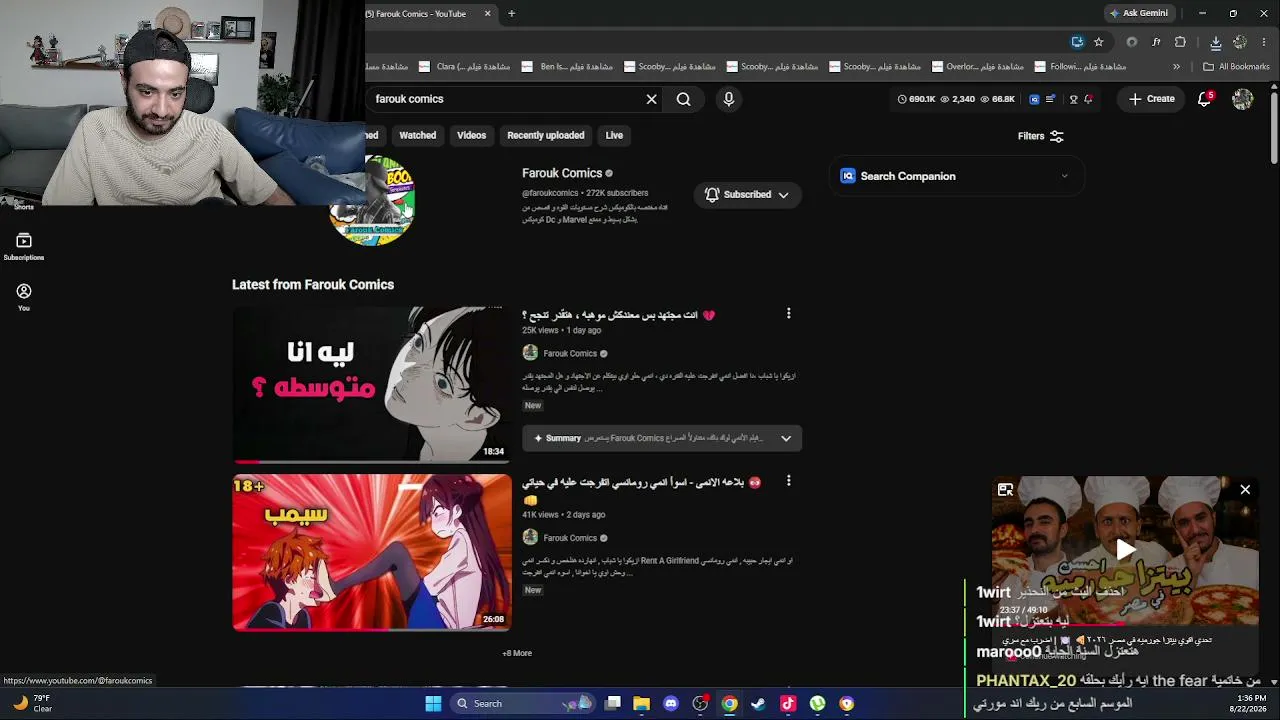This screenshot has width=1280, height=720.
Task: Play the miniplayer video
Action: click(1126, 549)
